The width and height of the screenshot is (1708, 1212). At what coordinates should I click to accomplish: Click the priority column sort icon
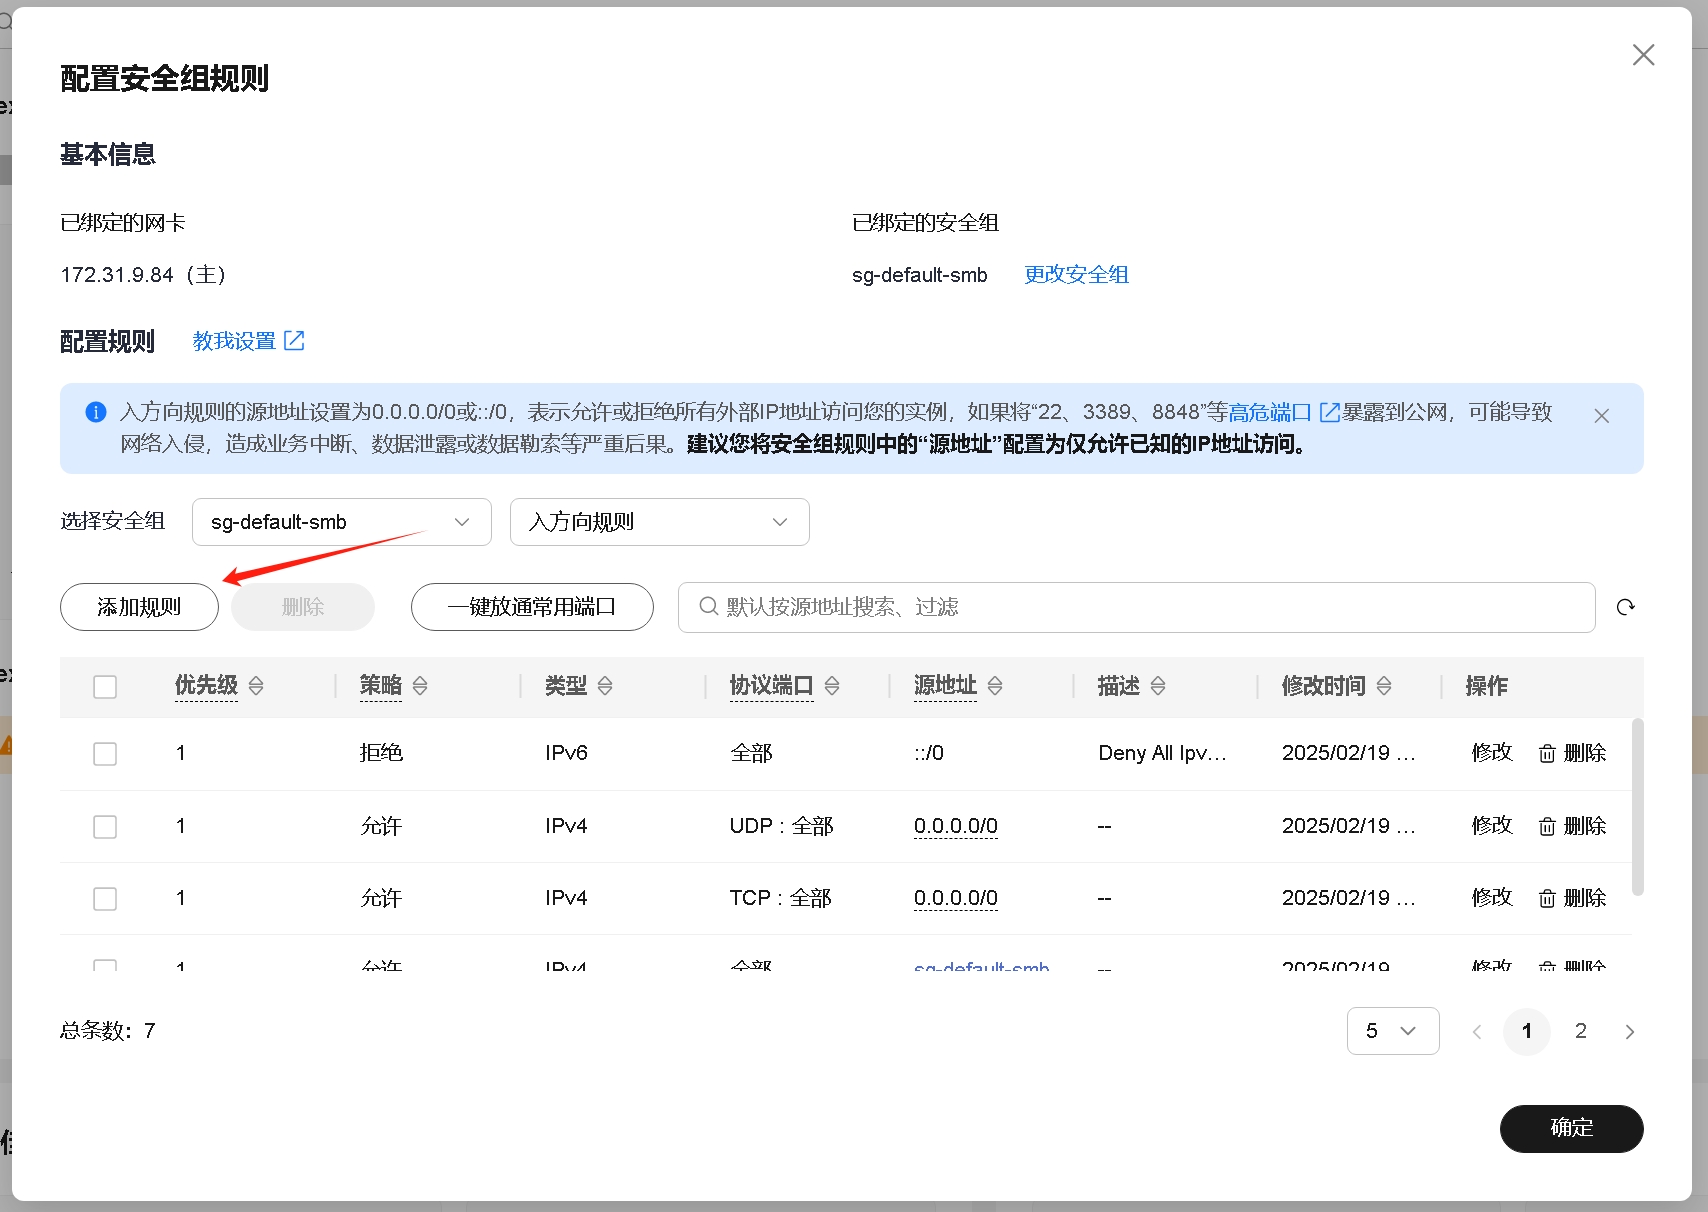tap(256, 686)
